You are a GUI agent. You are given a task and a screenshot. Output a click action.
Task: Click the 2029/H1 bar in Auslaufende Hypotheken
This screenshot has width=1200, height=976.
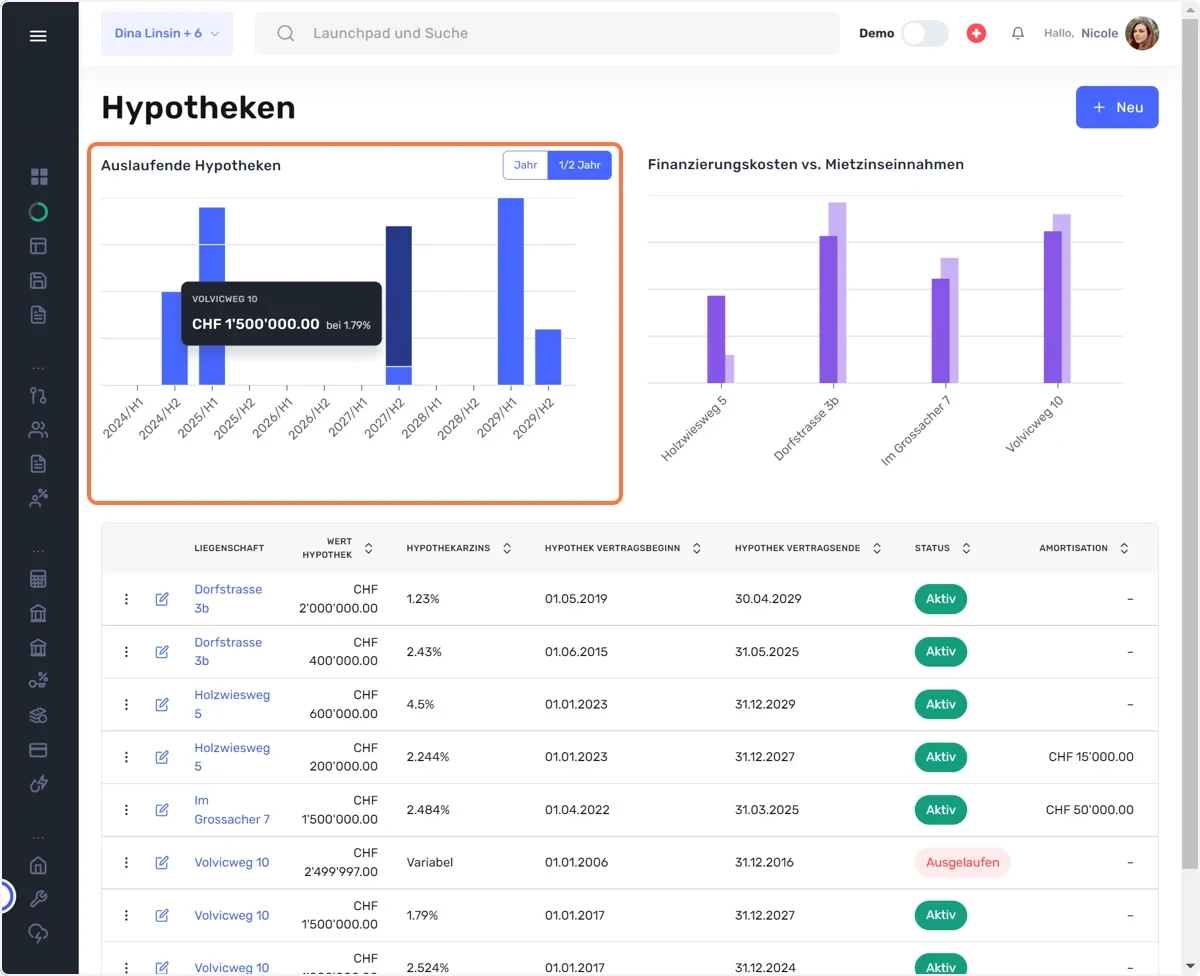pos(511,291)
